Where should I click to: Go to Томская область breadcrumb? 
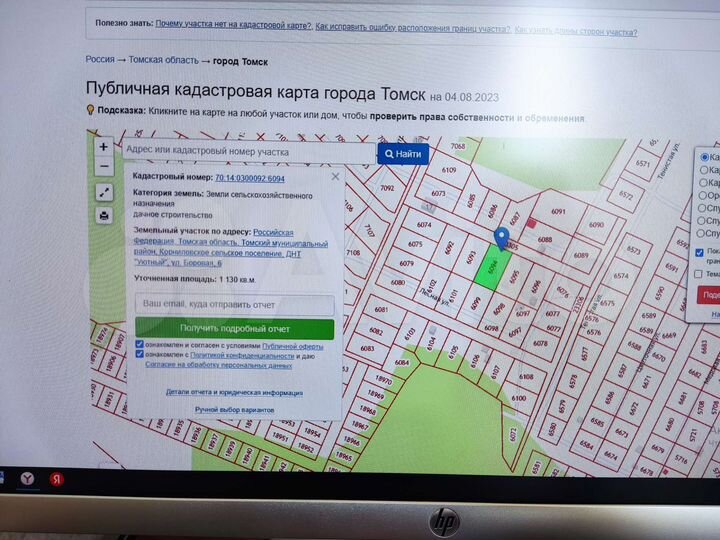[163, 60]
